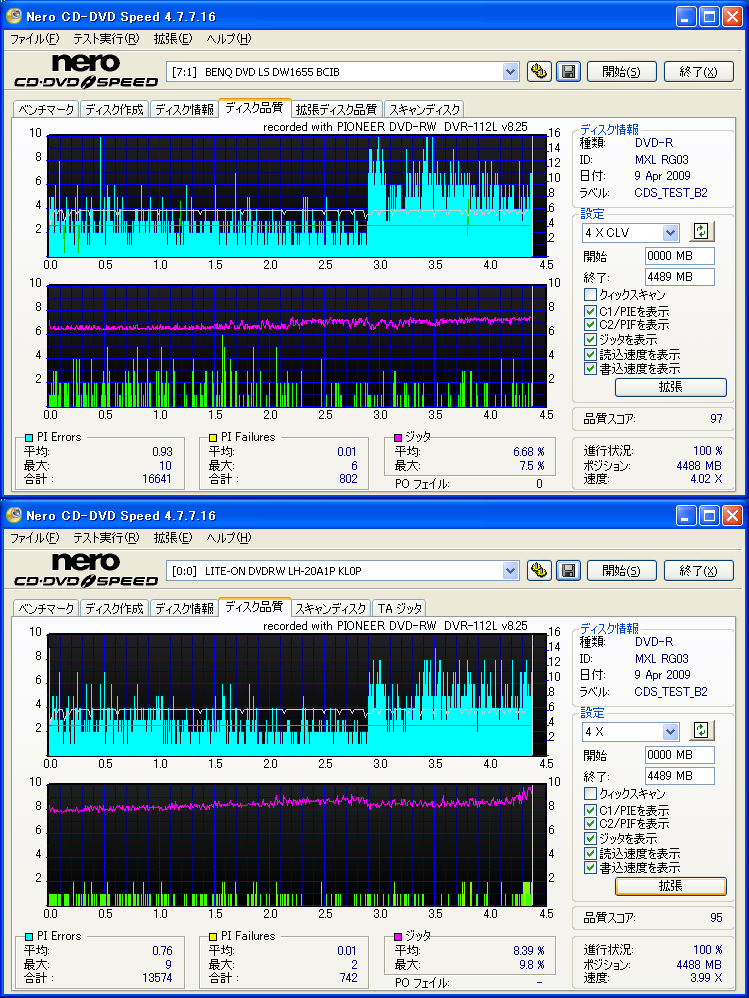The width and height of the screenshot is (749, 998).
Task: Click the magenta jitter legend square in LITE-ON window
Action: tap(398, 936)
